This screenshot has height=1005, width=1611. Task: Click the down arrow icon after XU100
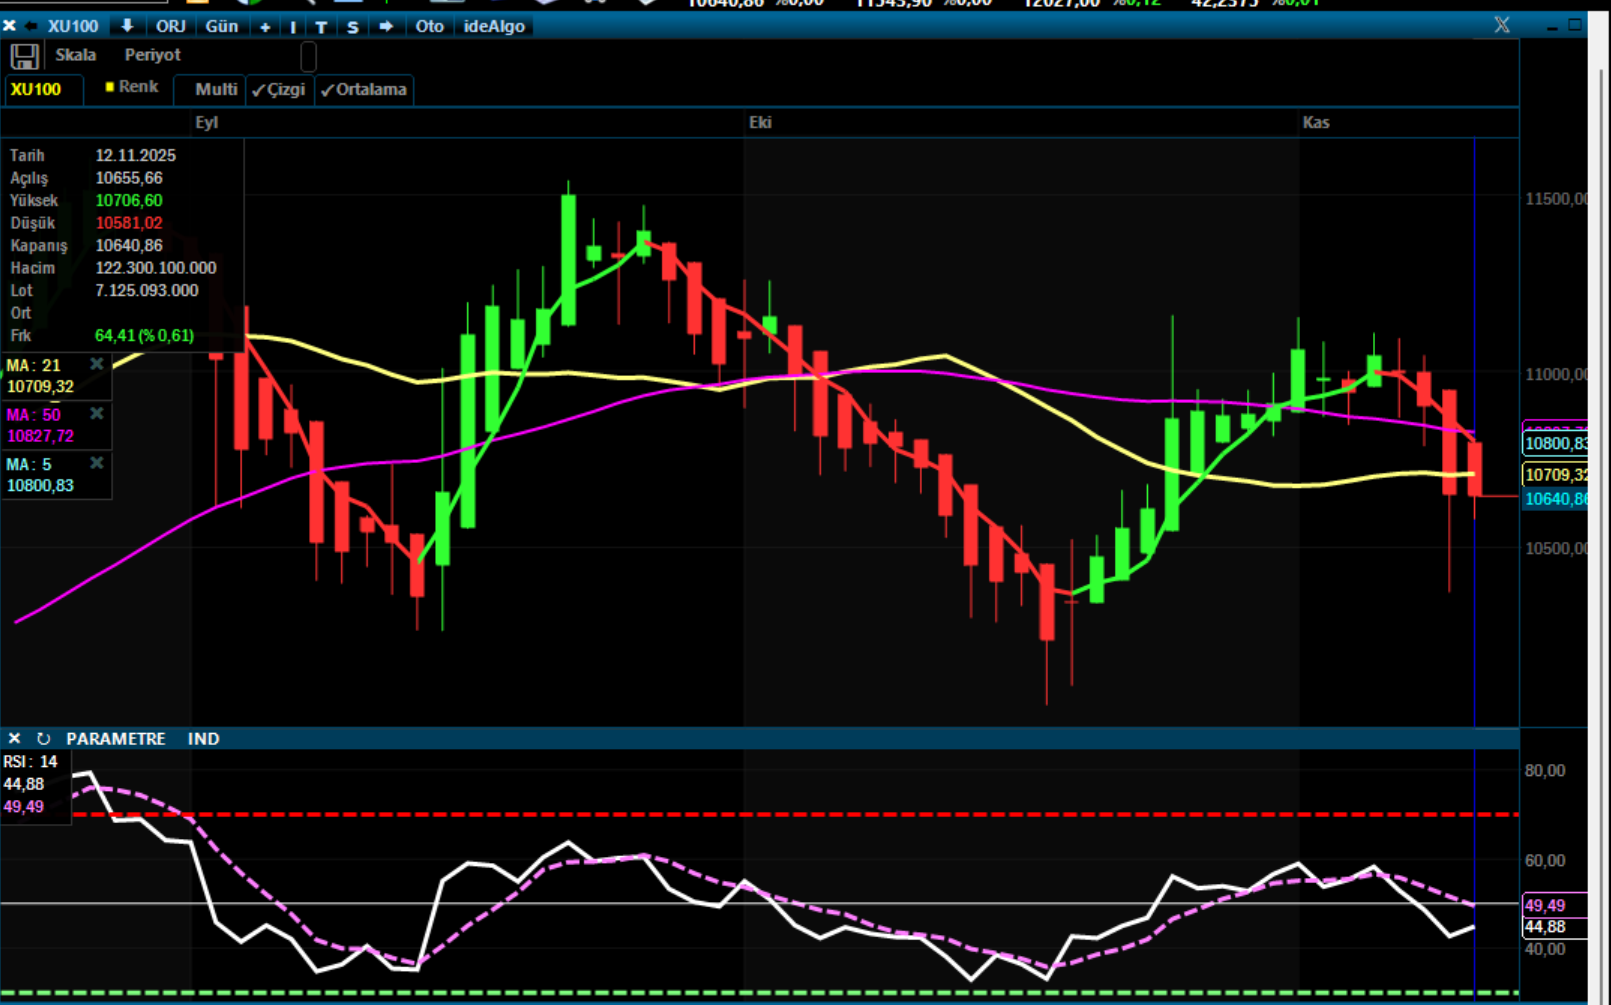click(127, 26)
